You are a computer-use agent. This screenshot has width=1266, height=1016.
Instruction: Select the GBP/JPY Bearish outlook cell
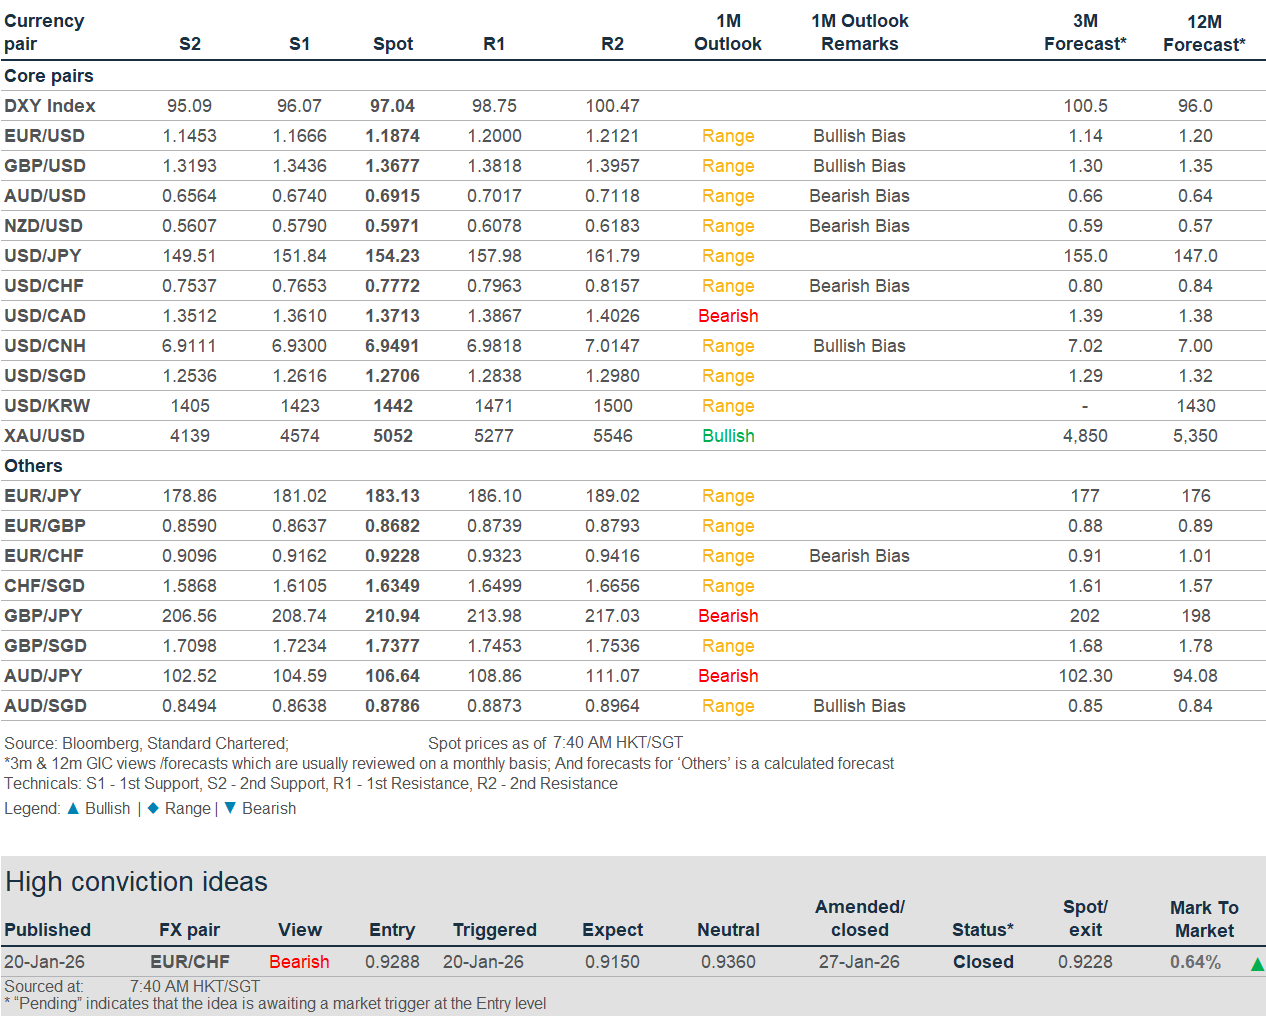coord(727,616)
